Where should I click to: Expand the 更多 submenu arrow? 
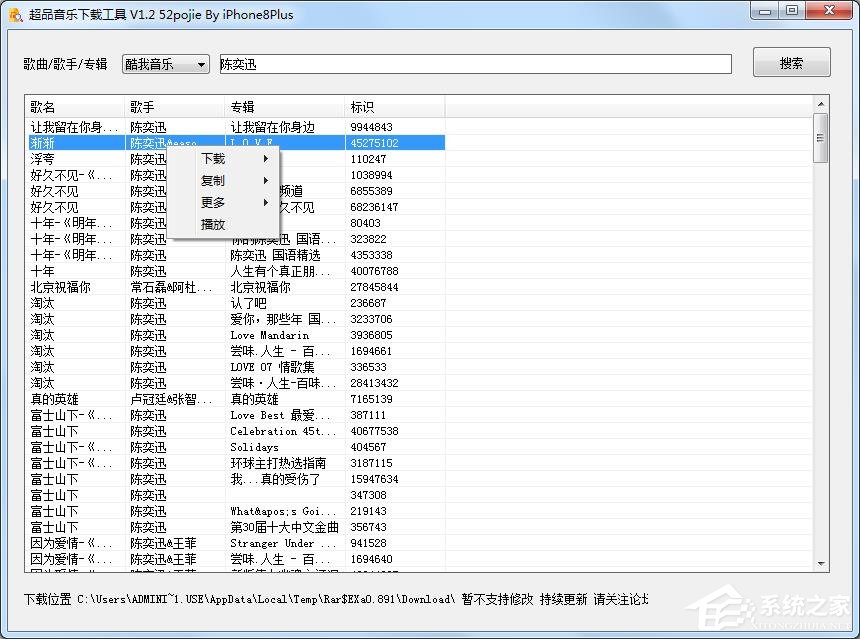pyautogui.click(x=266, y=203)
